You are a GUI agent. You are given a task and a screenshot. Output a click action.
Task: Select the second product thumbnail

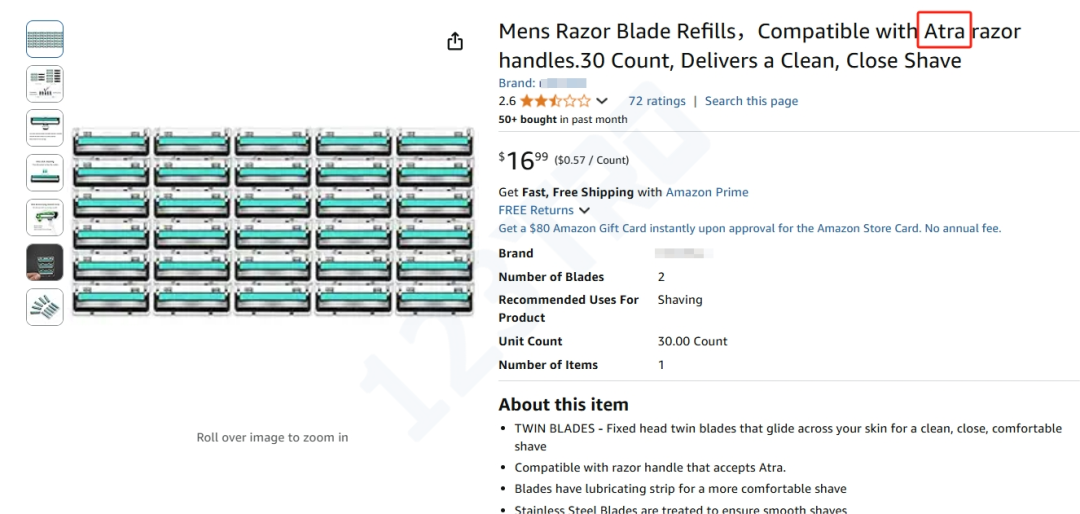[45, 84]
